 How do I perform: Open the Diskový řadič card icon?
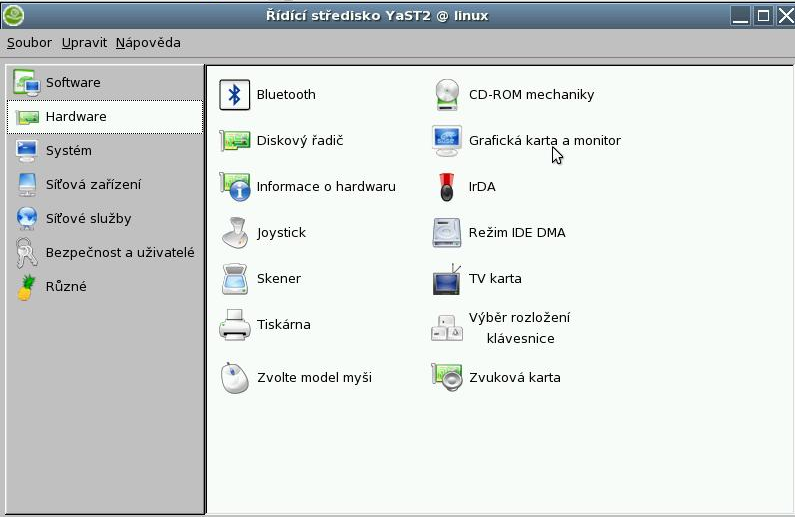(235, 140)
